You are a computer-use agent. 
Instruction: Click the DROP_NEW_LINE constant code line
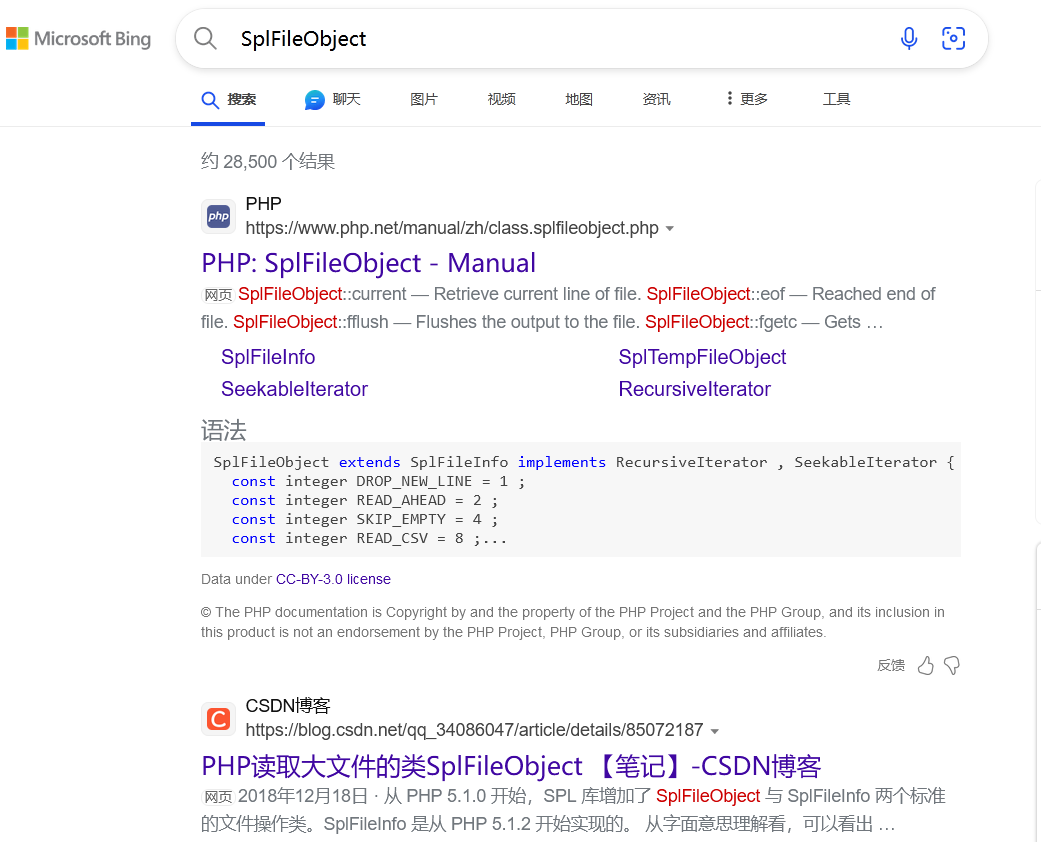pos(378,481)
